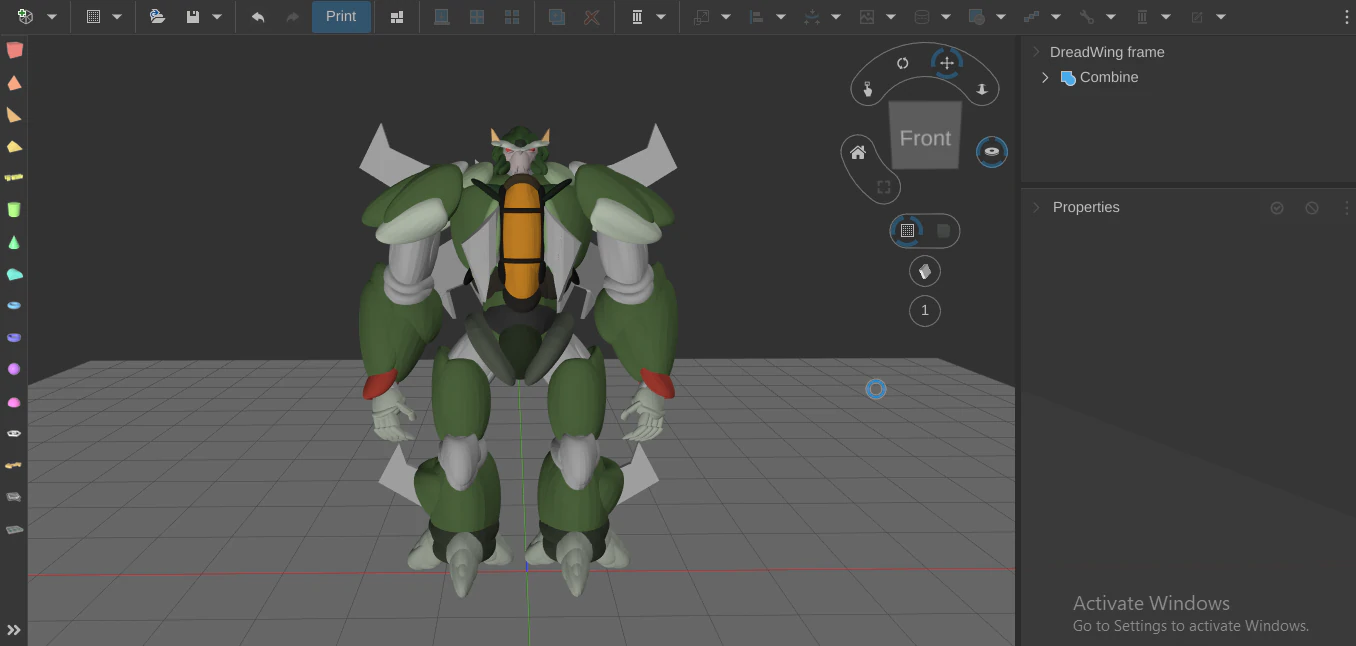Click the blocked circle icon in Properties header
This screenshot has width=1356, height=646.
tap(1312, 208)
